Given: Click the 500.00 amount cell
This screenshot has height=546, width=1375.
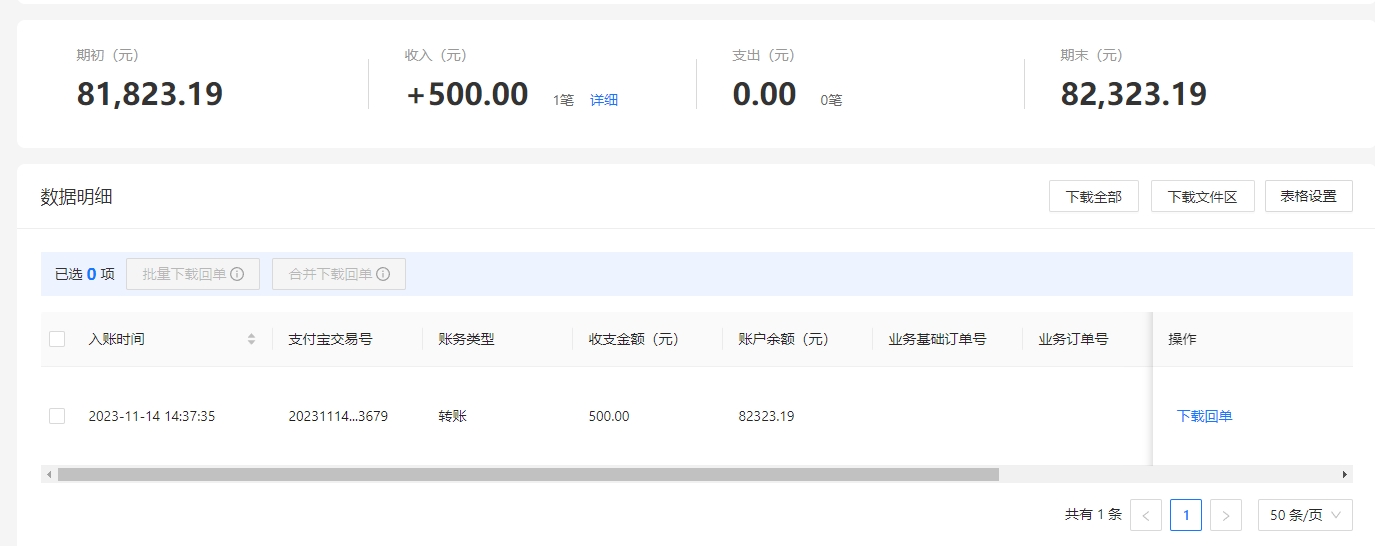Looking at the screenshot, I should tap(609, 416).
